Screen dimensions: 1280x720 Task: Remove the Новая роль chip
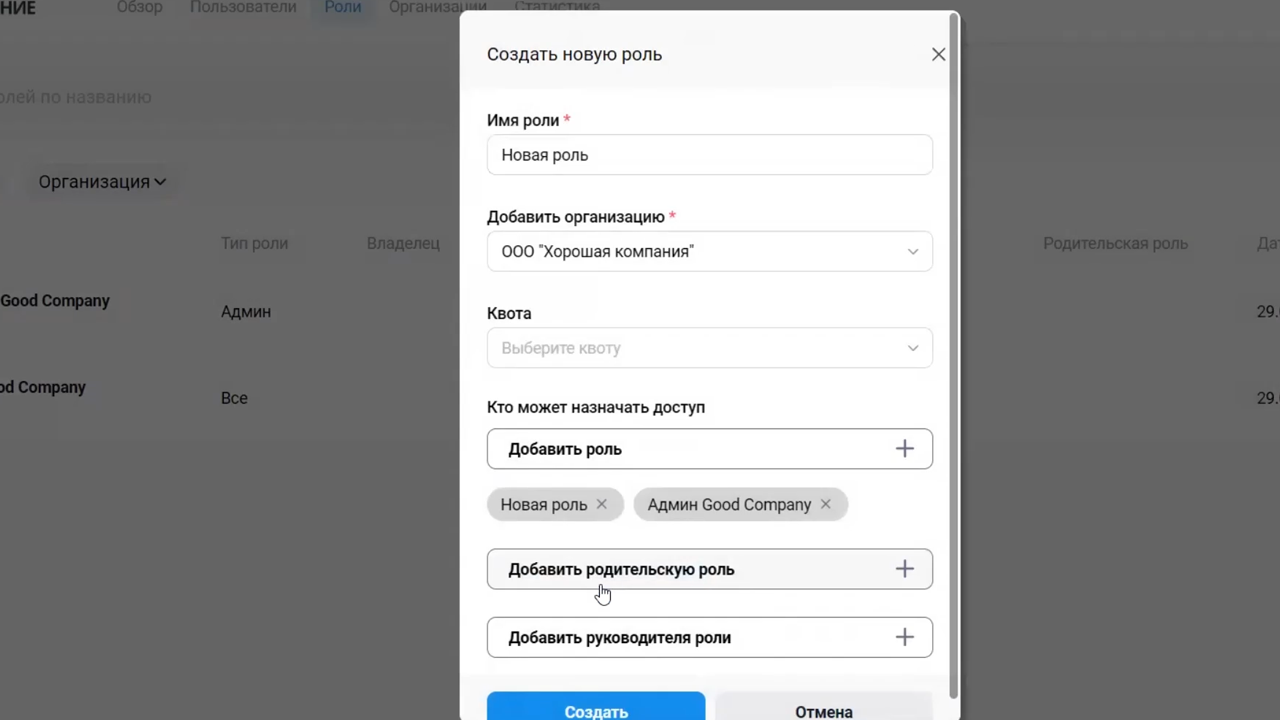tap(602, 505)
